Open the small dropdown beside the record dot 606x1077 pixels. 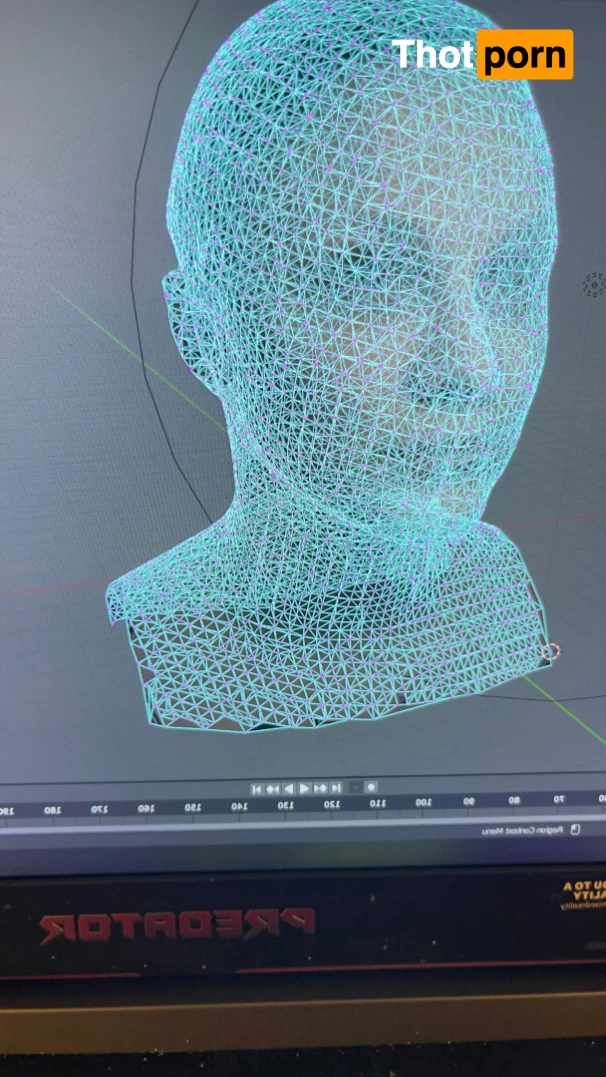pos(356,787)
